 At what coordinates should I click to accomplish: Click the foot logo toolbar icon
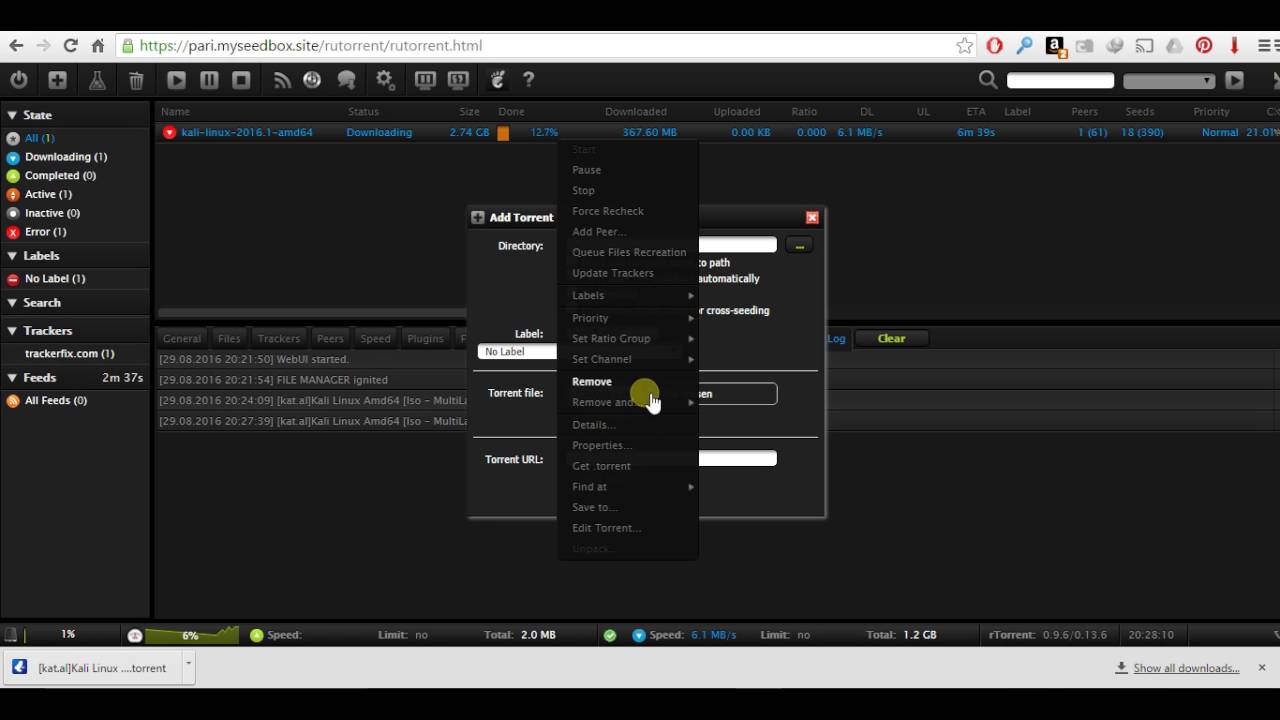pyautogui.click(x=497, y=80)
